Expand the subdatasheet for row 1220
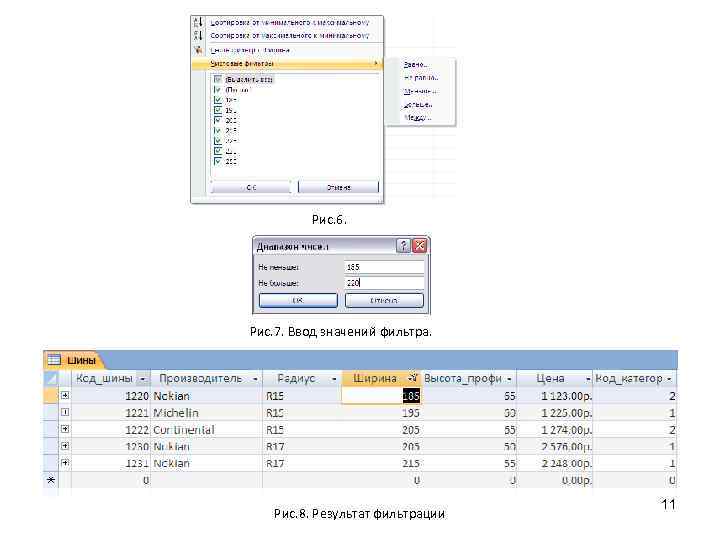 click(65, 395)
